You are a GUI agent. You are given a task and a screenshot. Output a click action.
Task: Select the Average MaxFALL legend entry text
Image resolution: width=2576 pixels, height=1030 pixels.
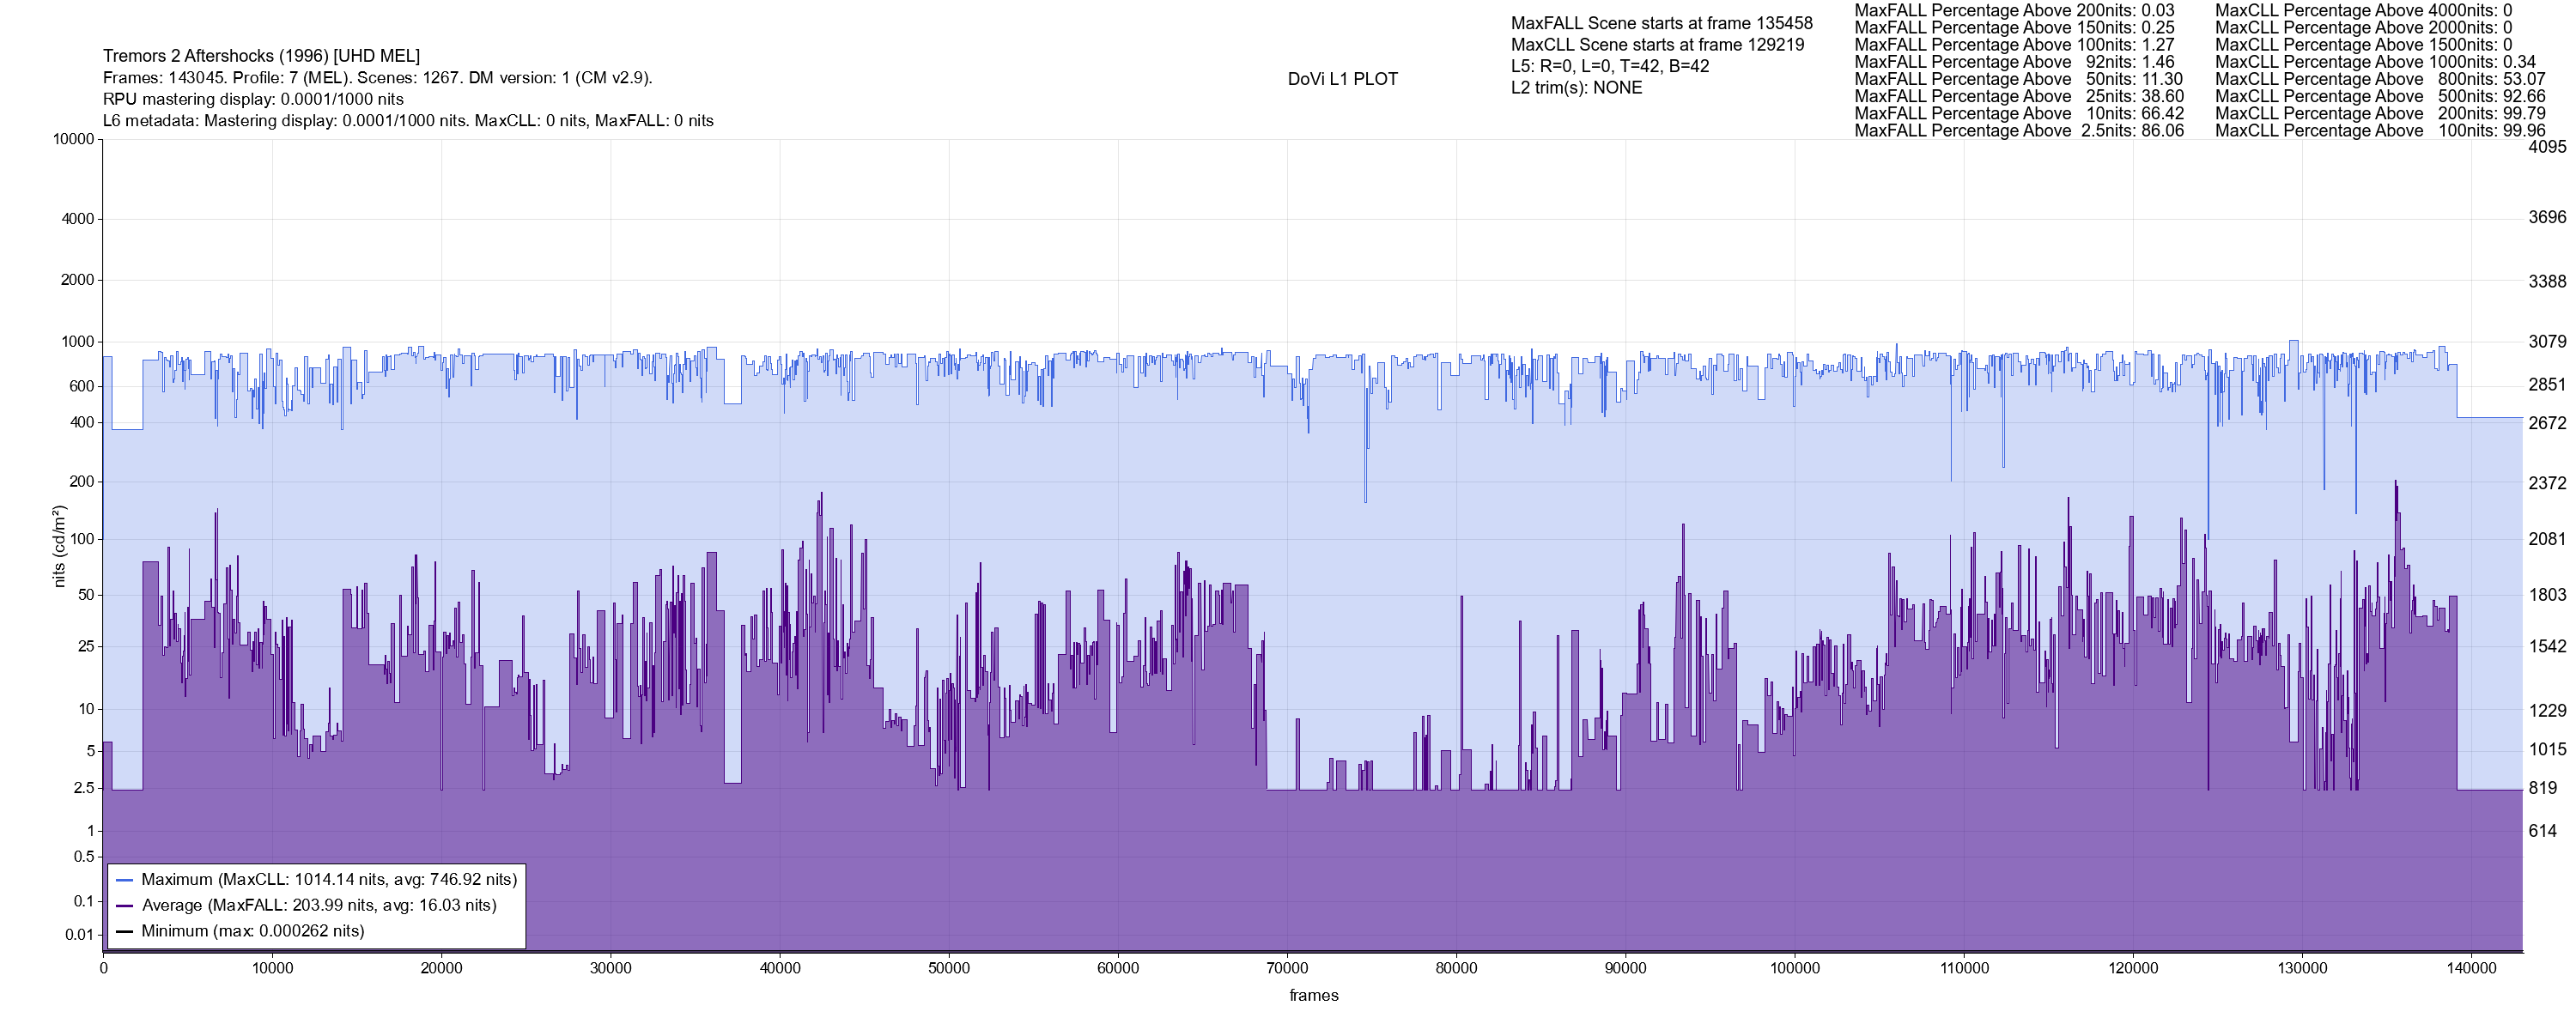(319, 905)
